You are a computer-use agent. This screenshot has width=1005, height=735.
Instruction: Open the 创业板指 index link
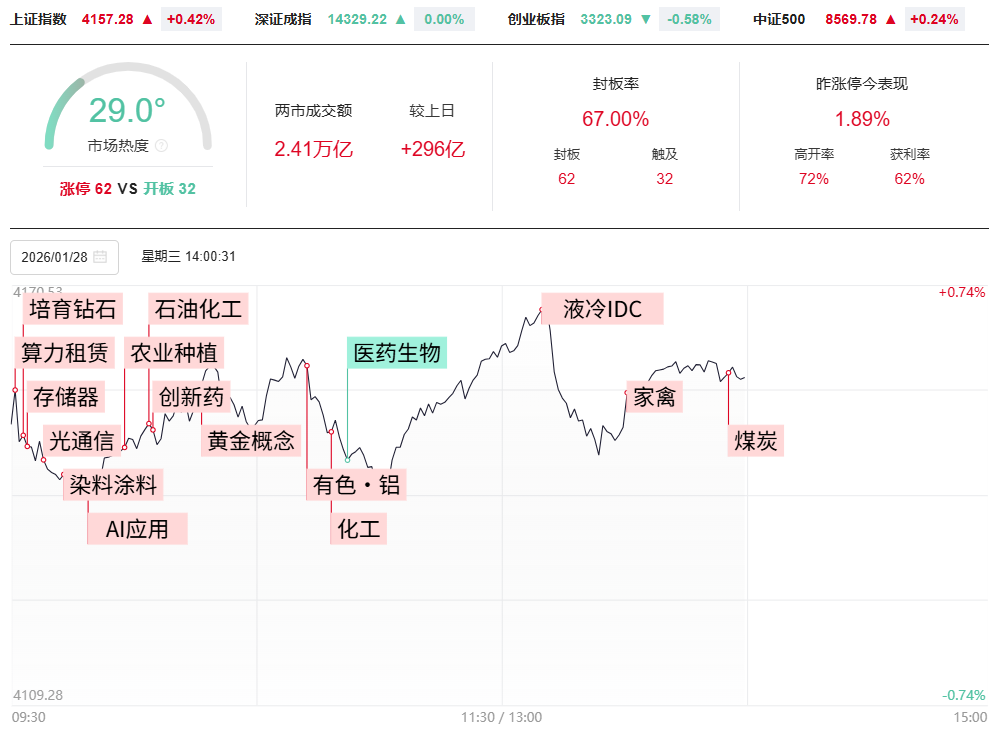536,19
